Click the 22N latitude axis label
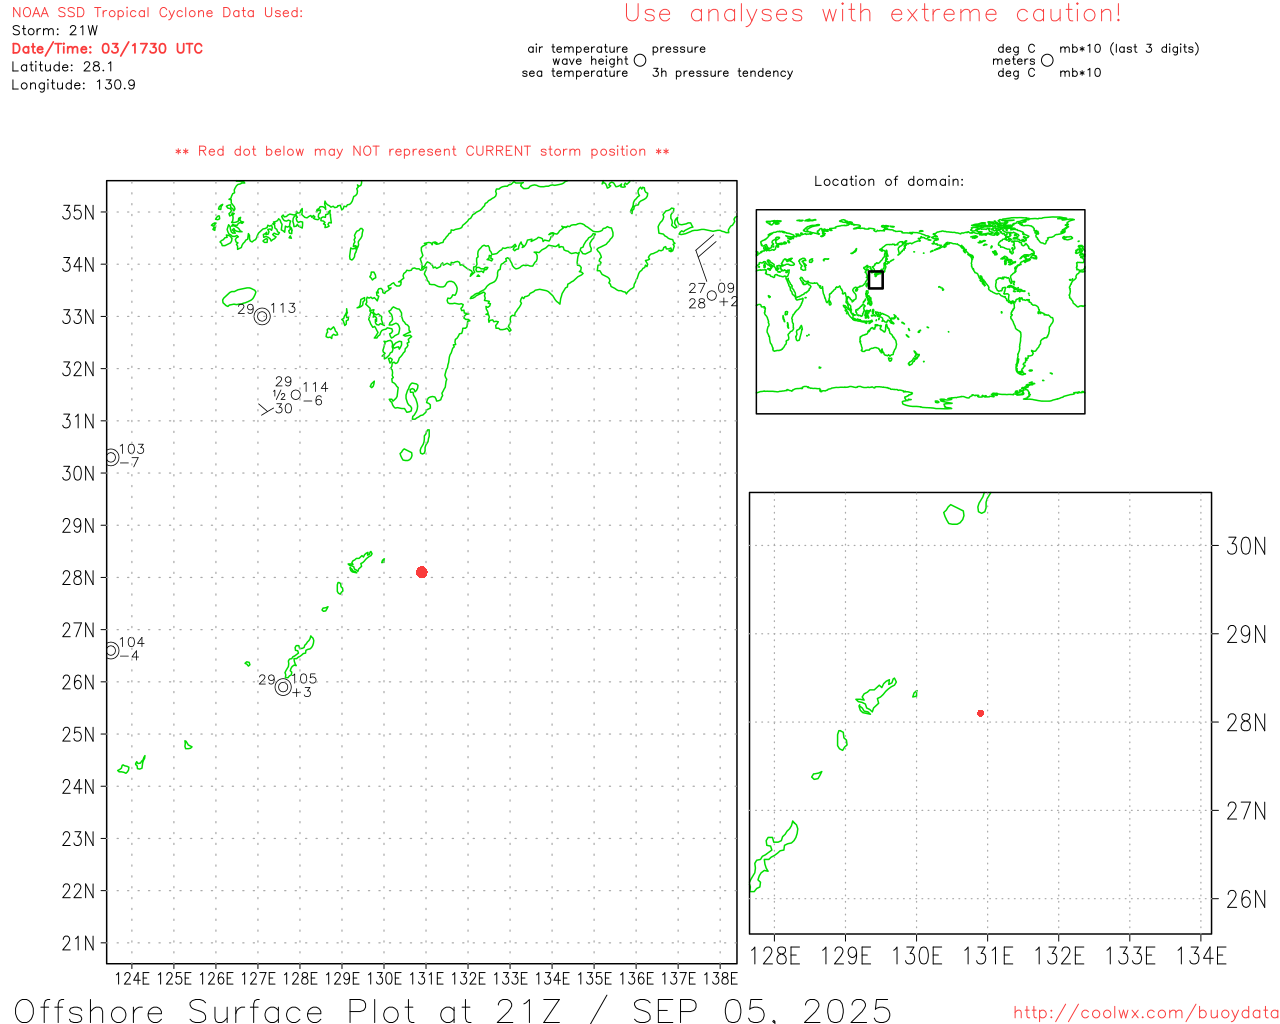The width and height of the screenshot is (1280, 1024). (79, 891)
